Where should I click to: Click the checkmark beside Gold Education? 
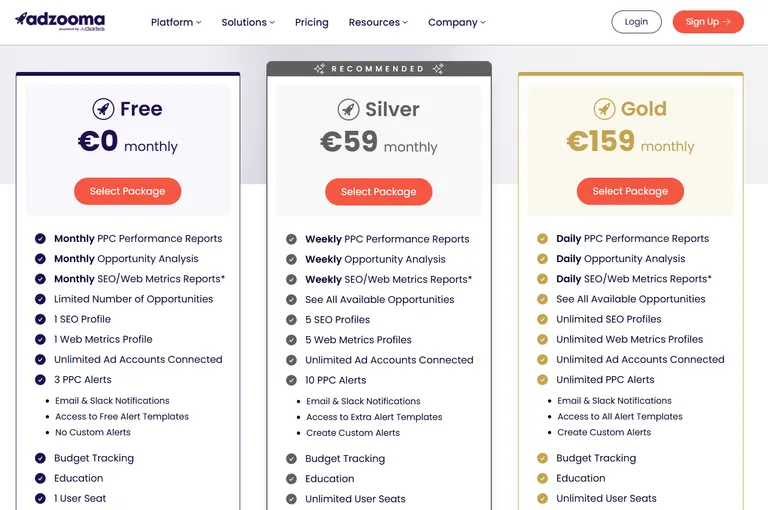(542, 478)
